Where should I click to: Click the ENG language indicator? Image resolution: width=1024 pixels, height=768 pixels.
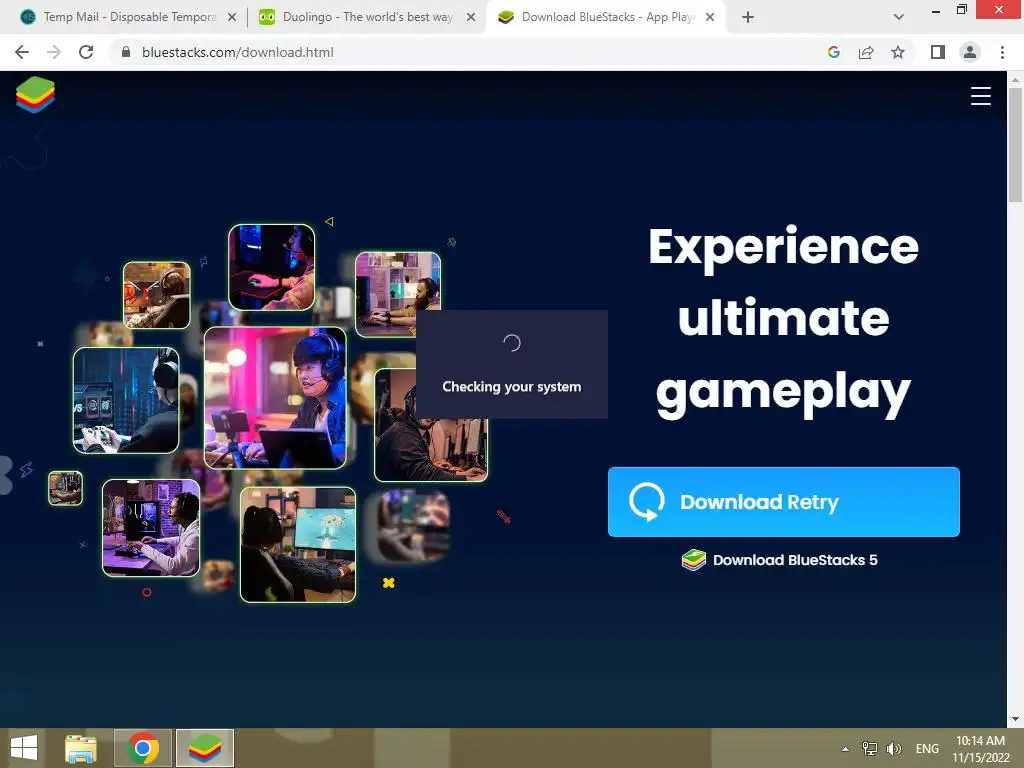coord(927,748)
